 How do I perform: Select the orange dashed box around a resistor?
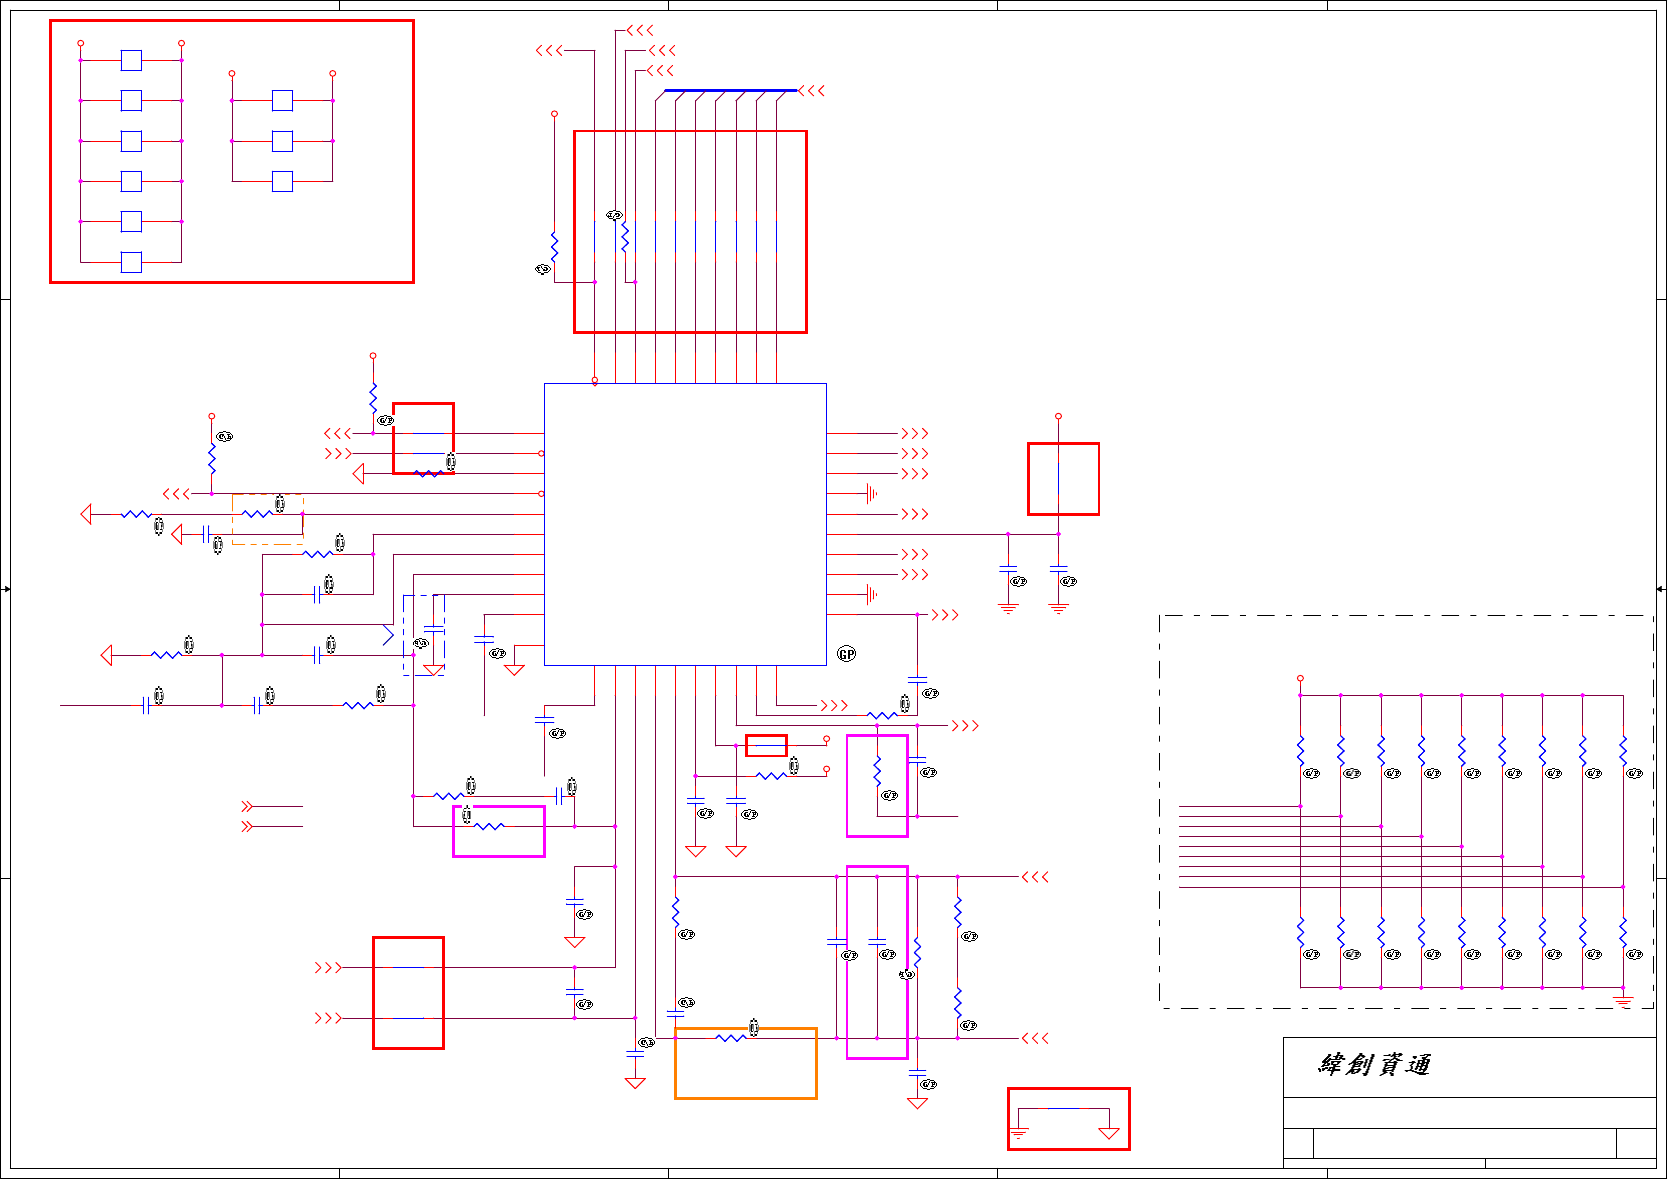pos(268,519)
